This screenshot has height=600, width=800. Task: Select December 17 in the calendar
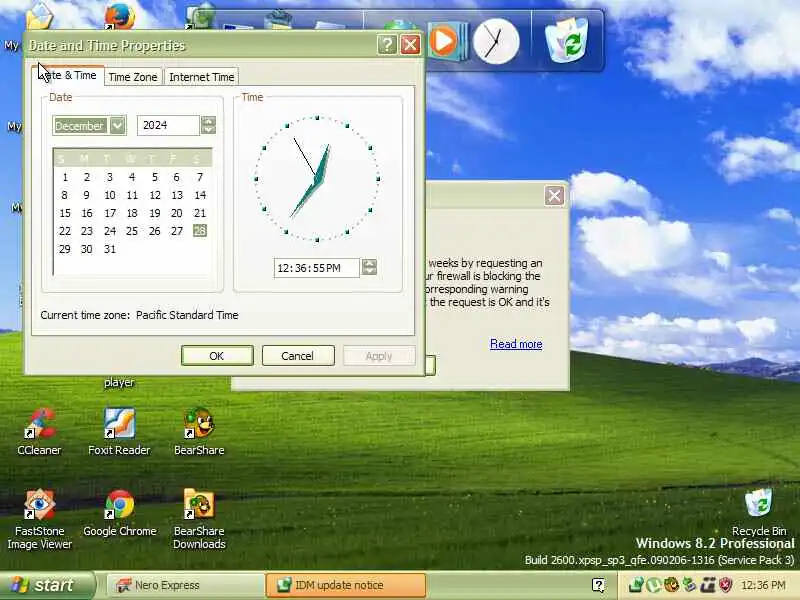point(110,213)
